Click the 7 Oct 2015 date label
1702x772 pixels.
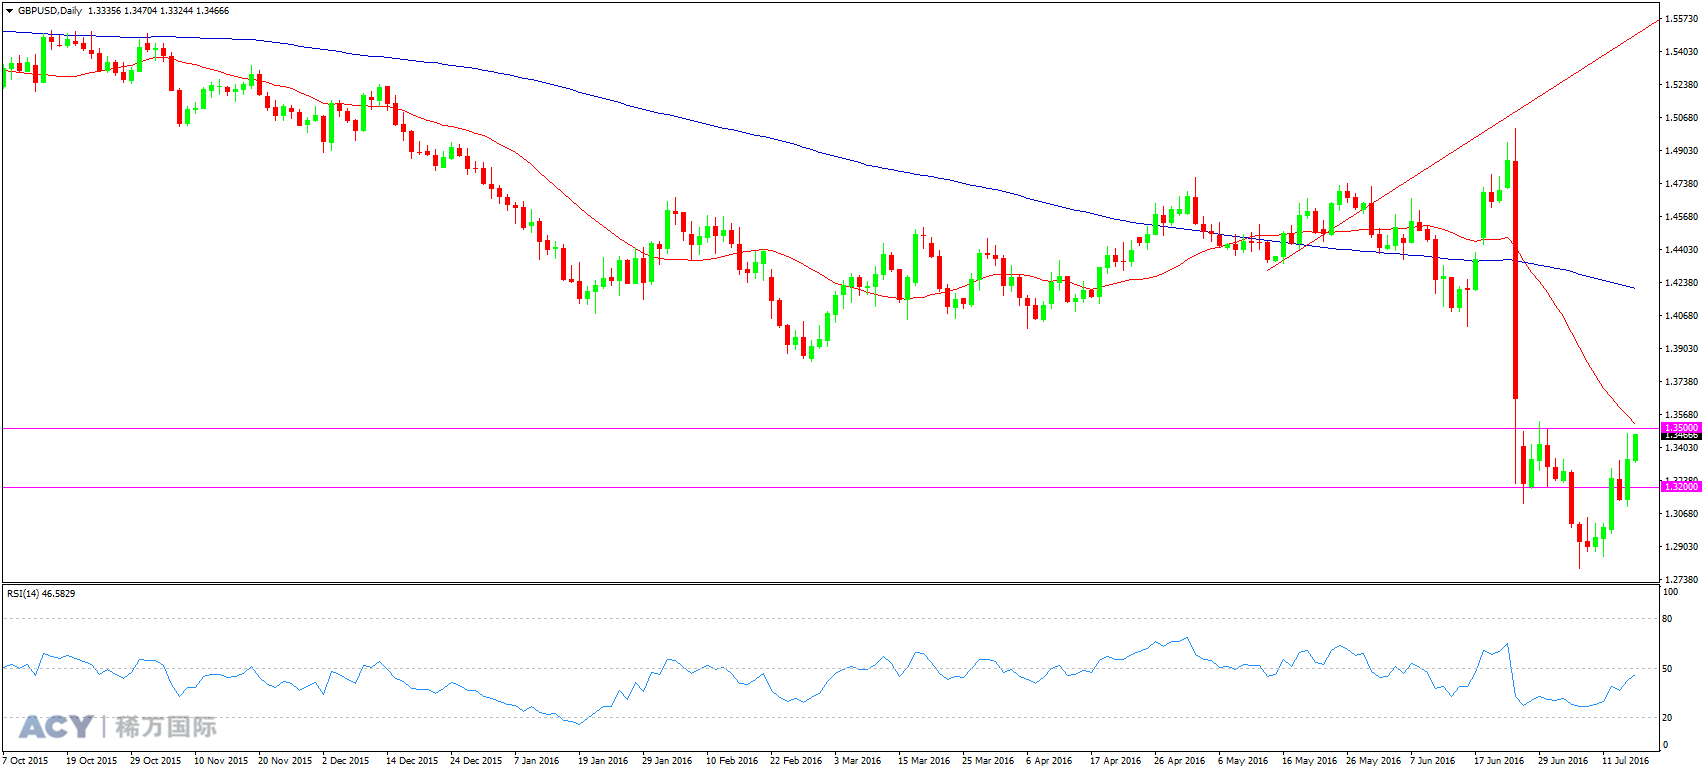tap(25, 761)
